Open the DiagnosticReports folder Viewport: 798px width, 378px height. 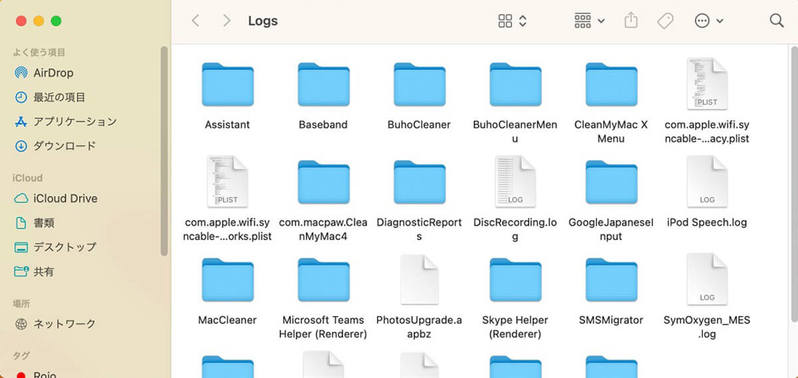click(x=419, y=182)
